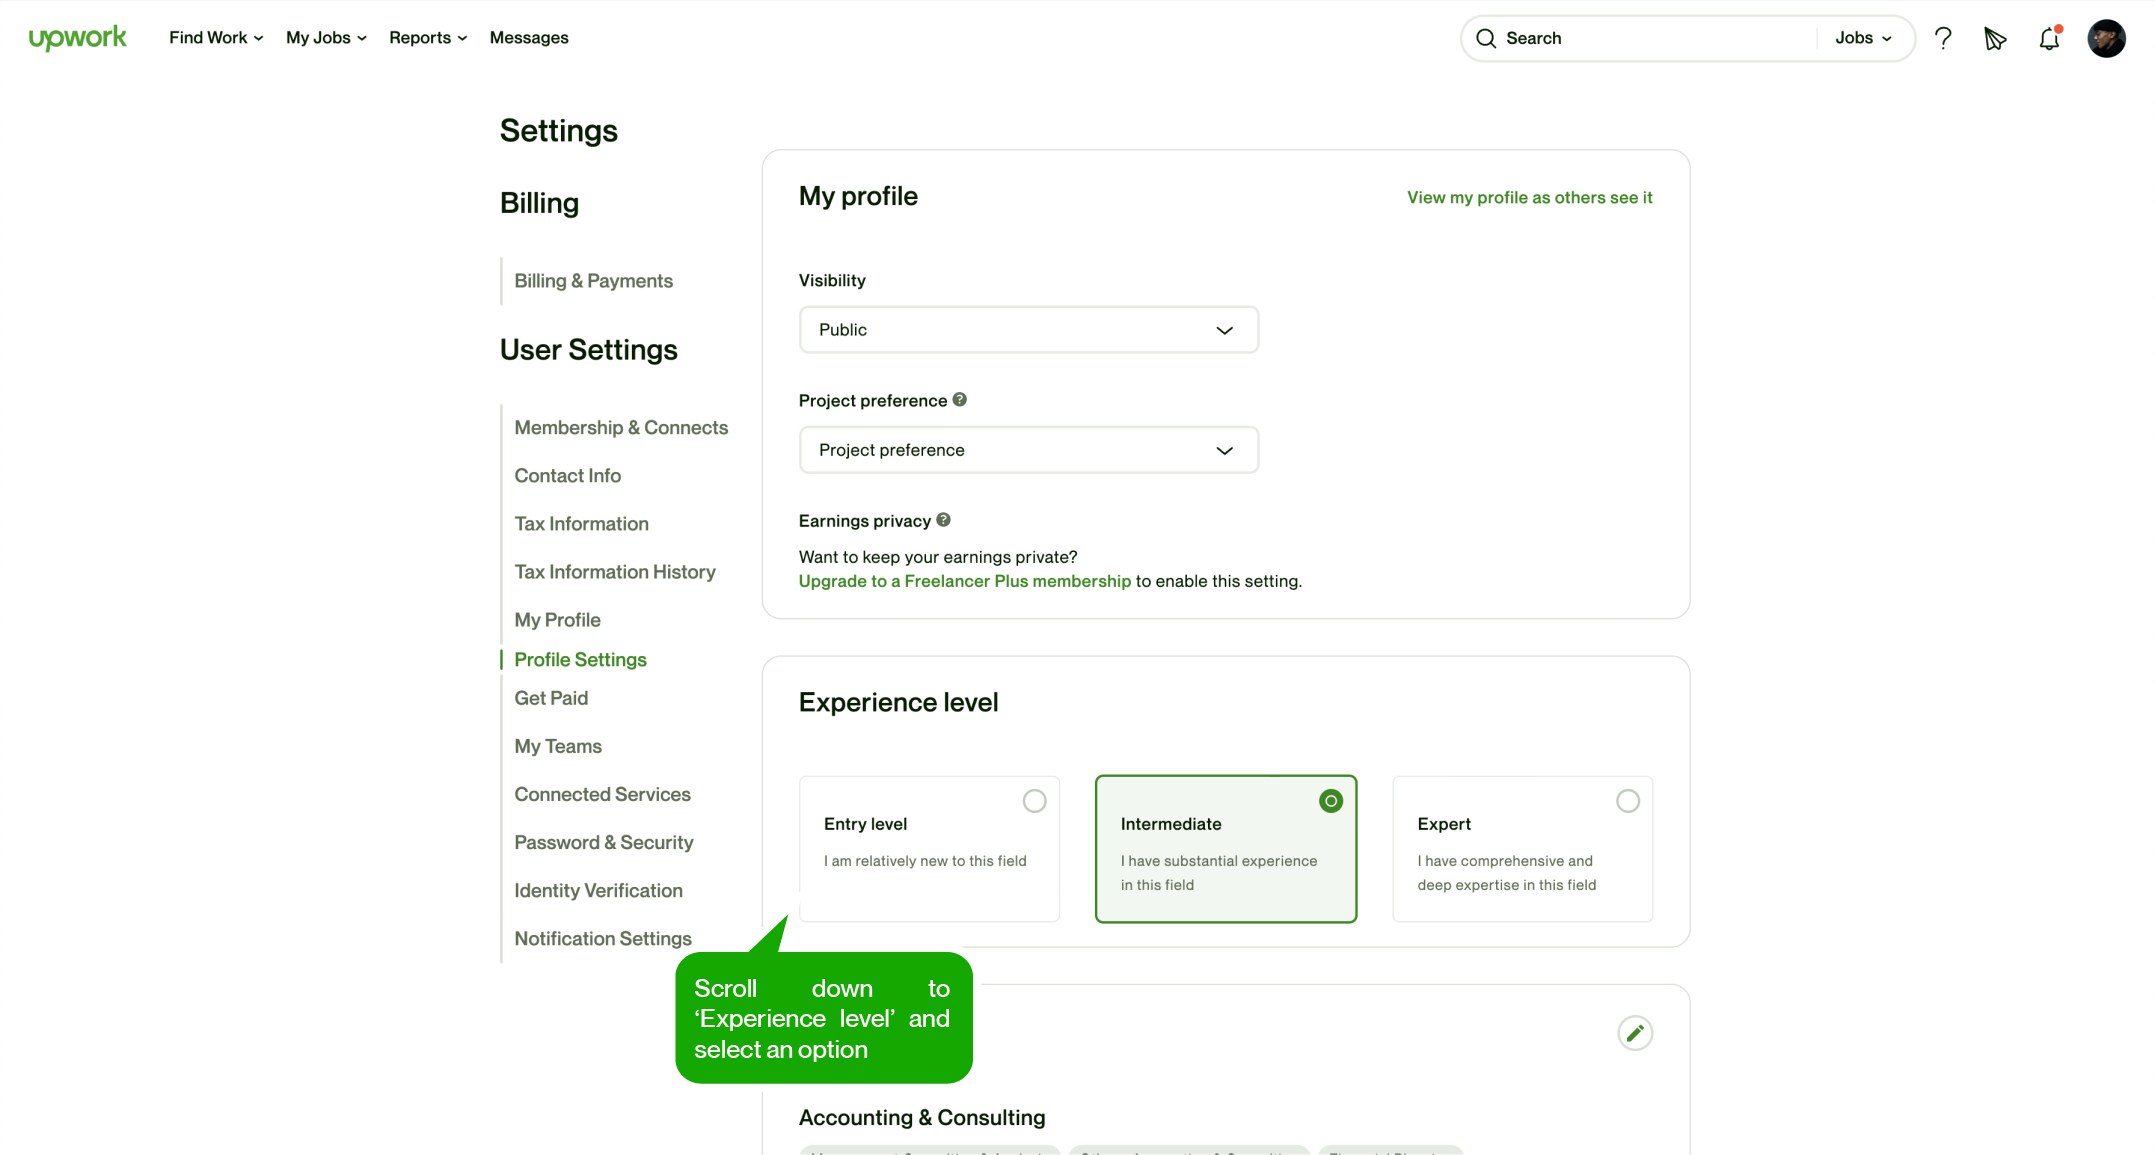Screen dimensions: 2155x1155
Task: Click the pencil edit icon
Action: pos(1634,1033)
